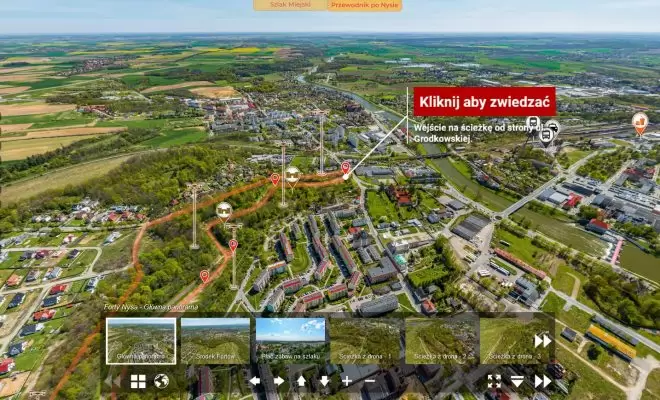
Task: Click the globe map icon
Action: click(161, 381)
